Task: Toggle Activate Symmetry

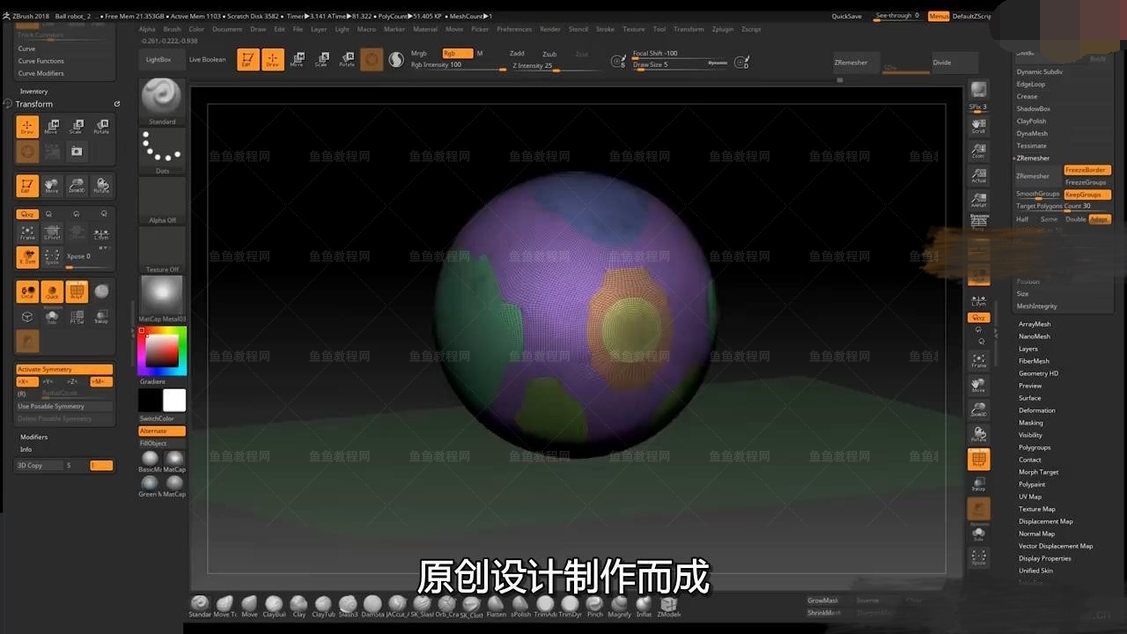Action: (x=64, y=369)
